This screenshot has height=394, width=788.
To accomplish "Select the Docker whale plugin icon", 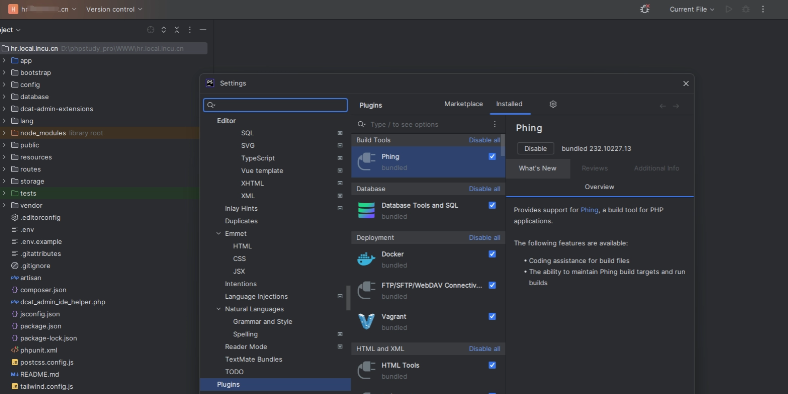I will point(366,259).
